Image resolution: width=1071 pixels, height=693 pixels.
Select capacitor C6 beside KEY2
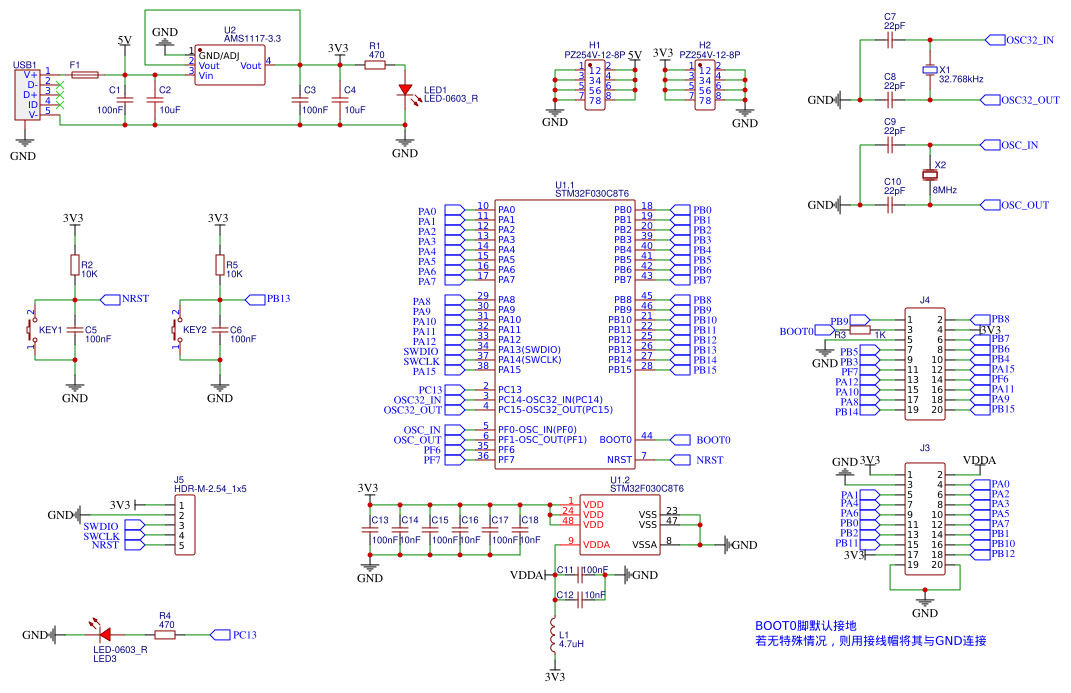(220, 330)
